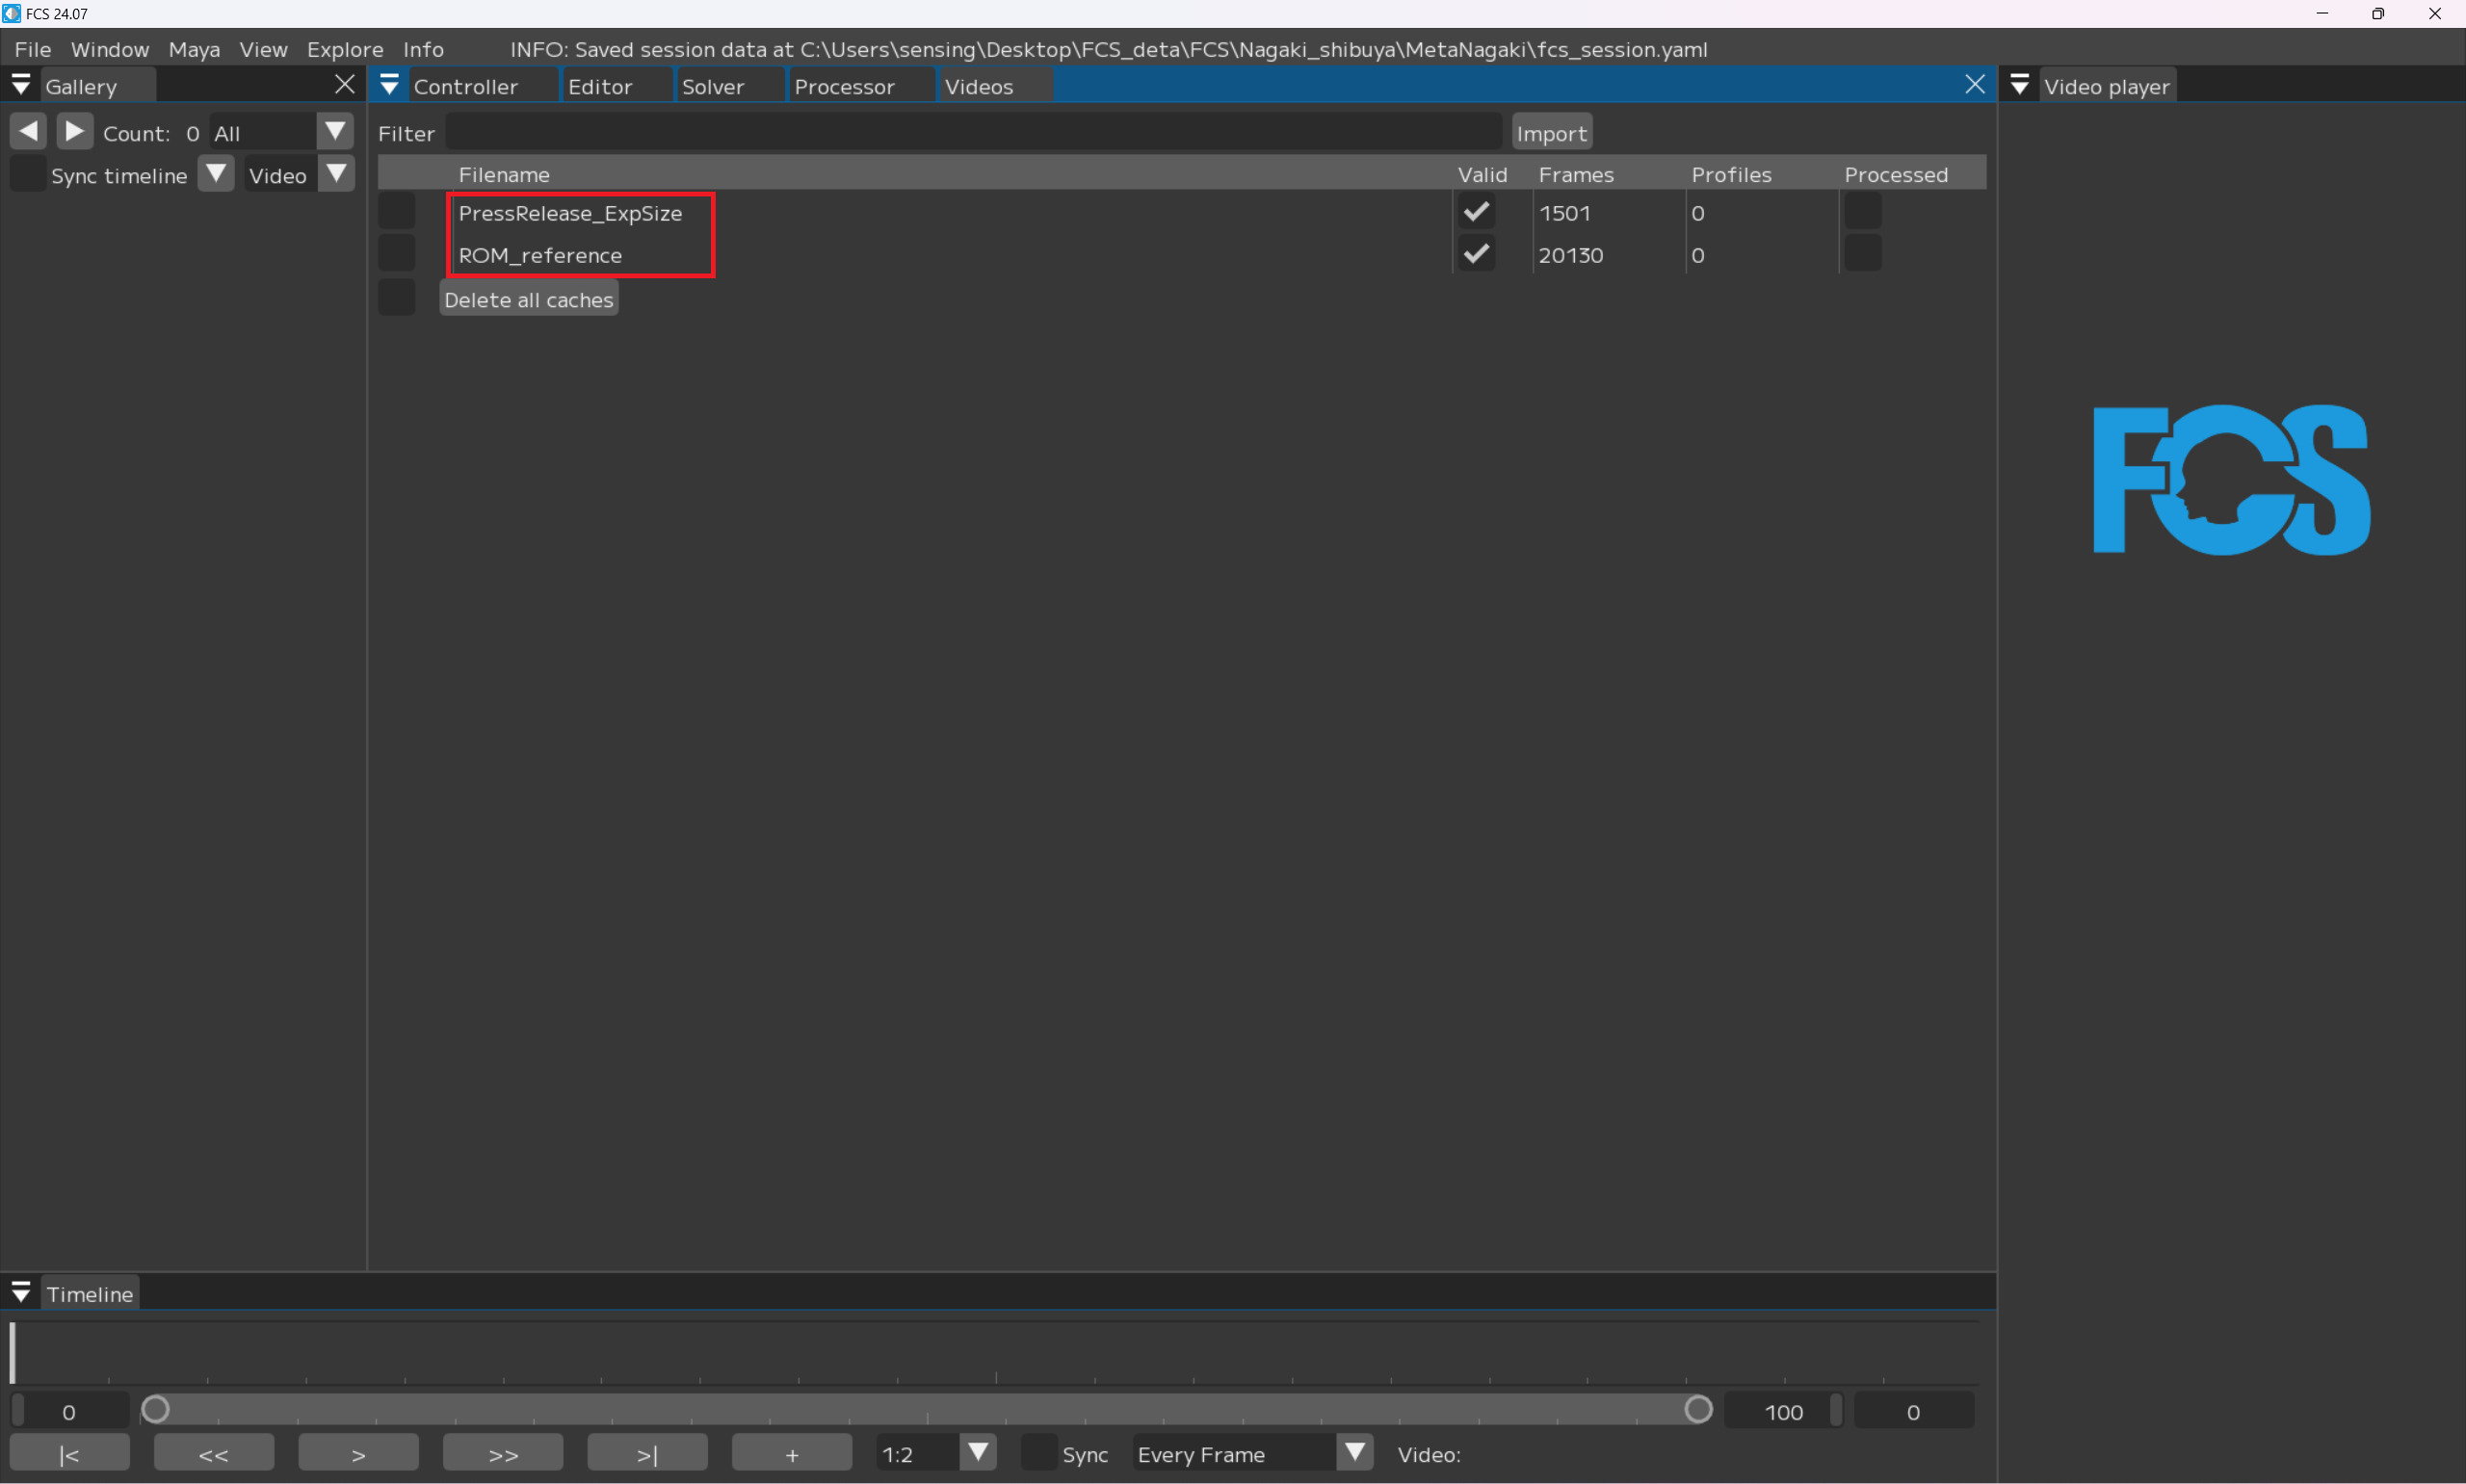This screenshot has height=1484, width=2466.
Task: Expand the 1:2 ratio dropdown
Action: 978,1453
